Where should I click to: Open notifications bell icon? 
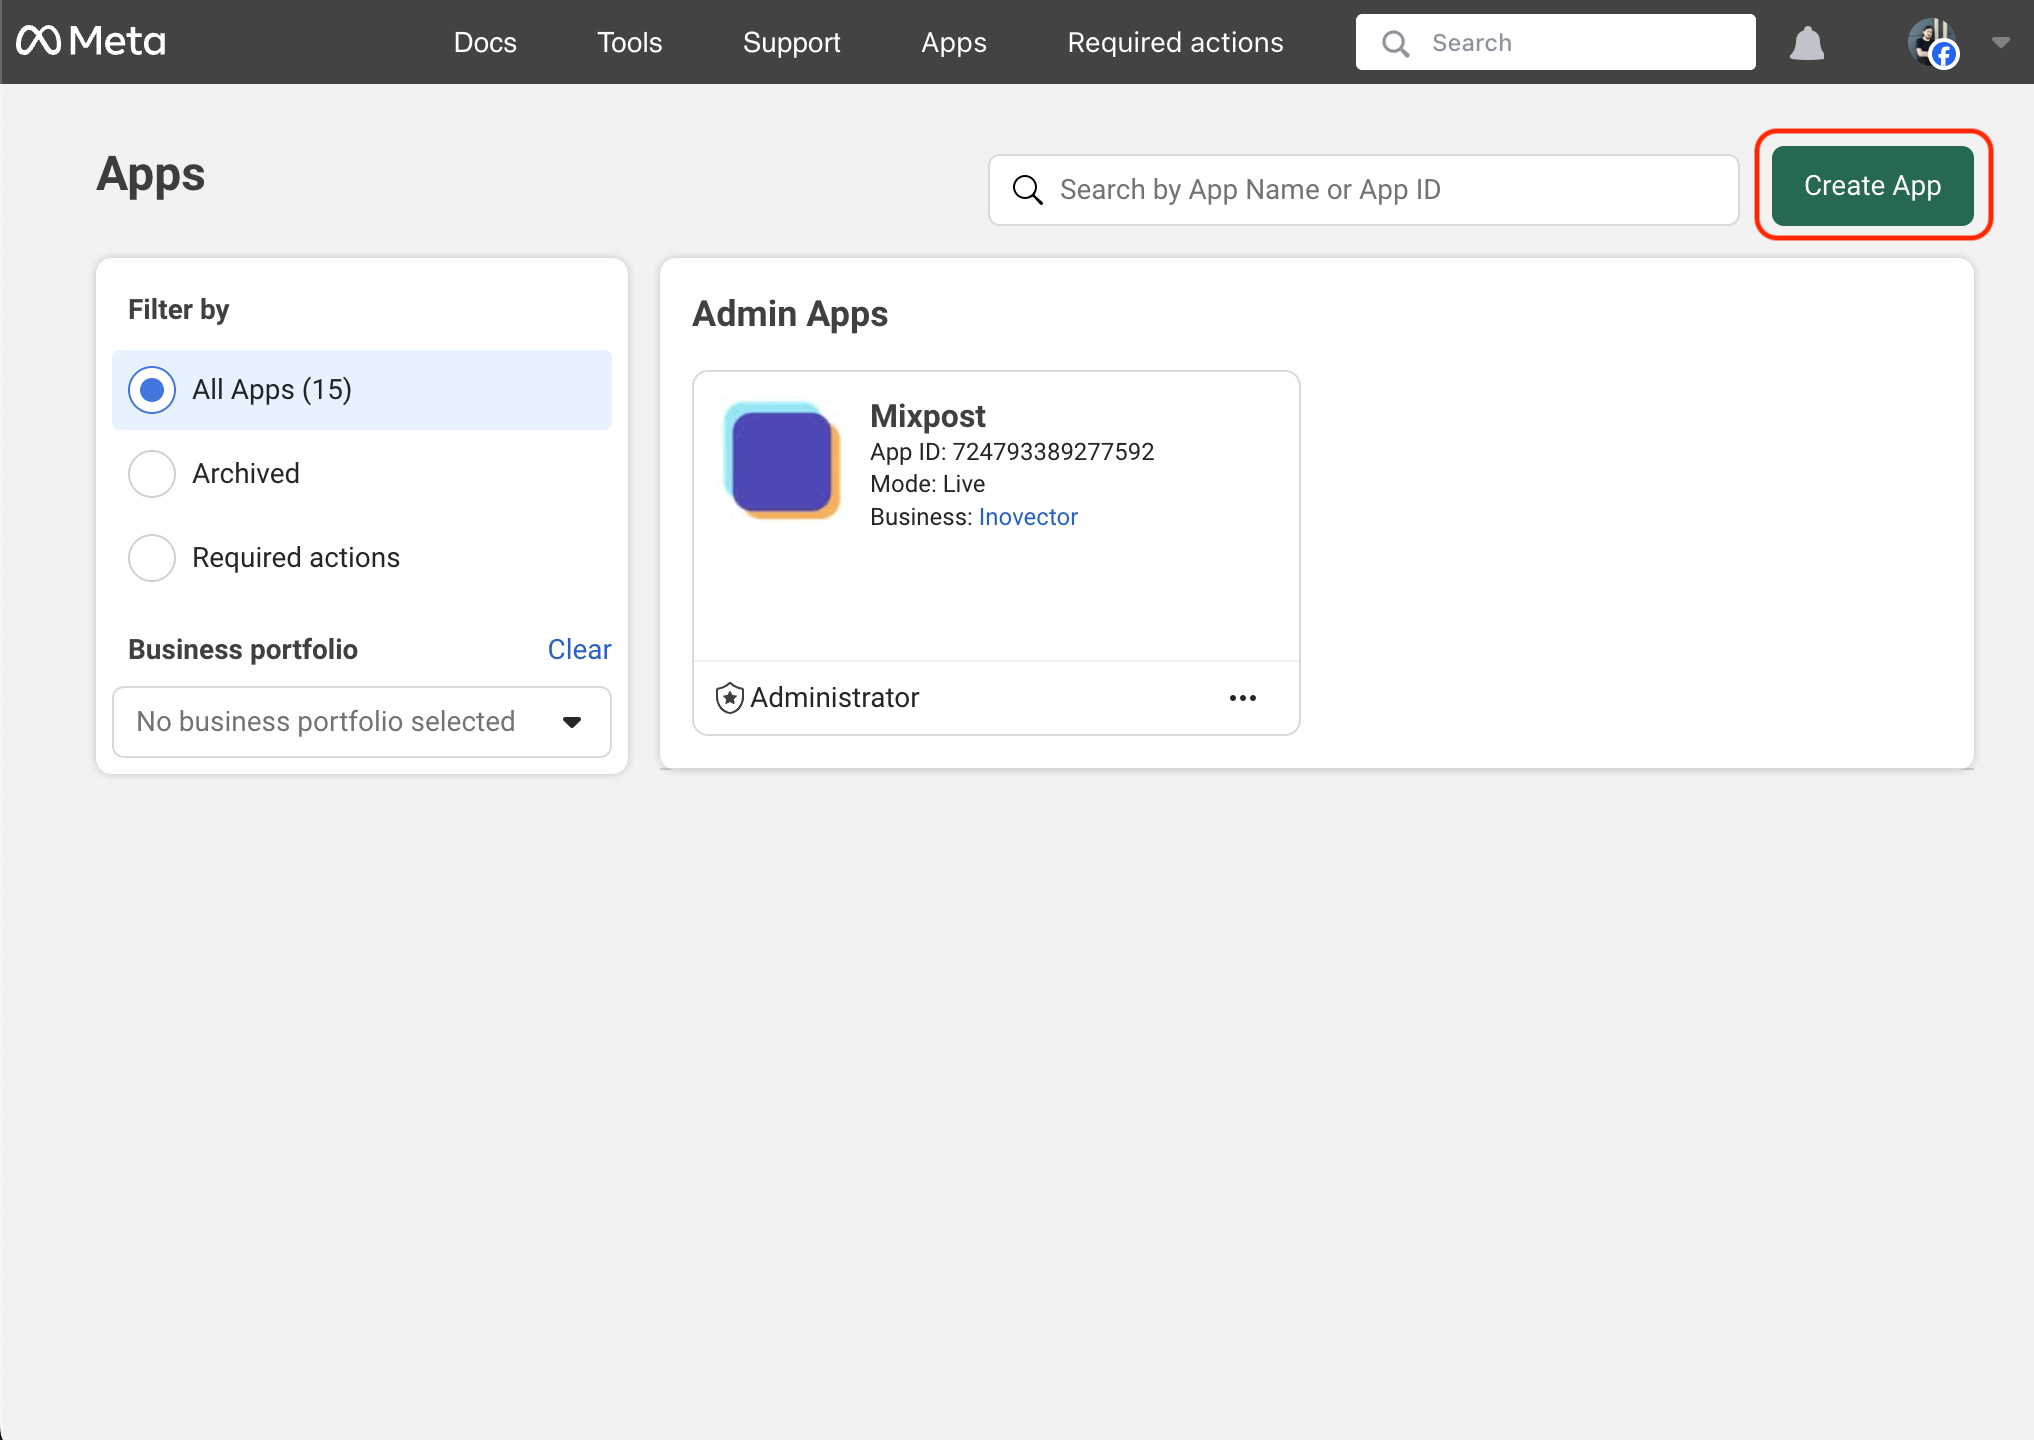[x=1806, y=43]
